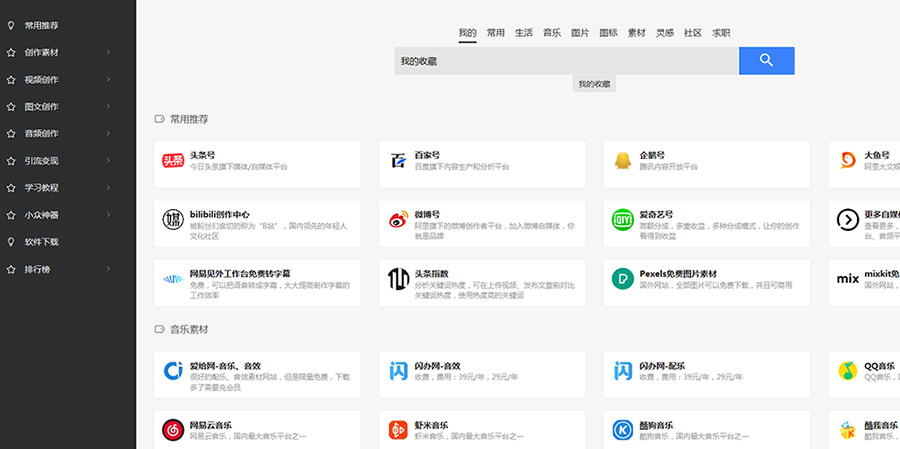
Task: Click the 头条指数 black circle icon
Action: pos(398,279)
